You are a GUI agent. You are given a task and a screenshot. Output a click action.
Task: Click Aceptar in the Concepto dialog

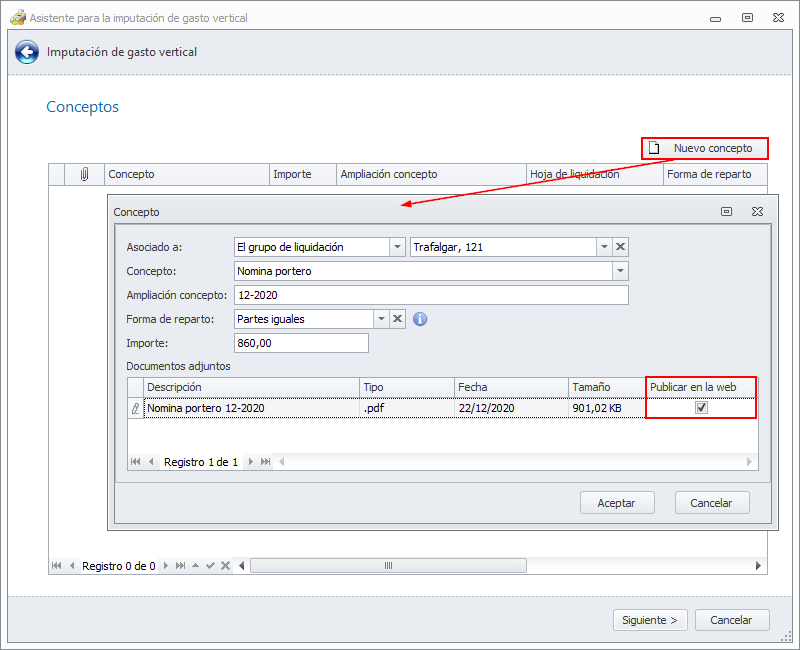click(617, 503)
